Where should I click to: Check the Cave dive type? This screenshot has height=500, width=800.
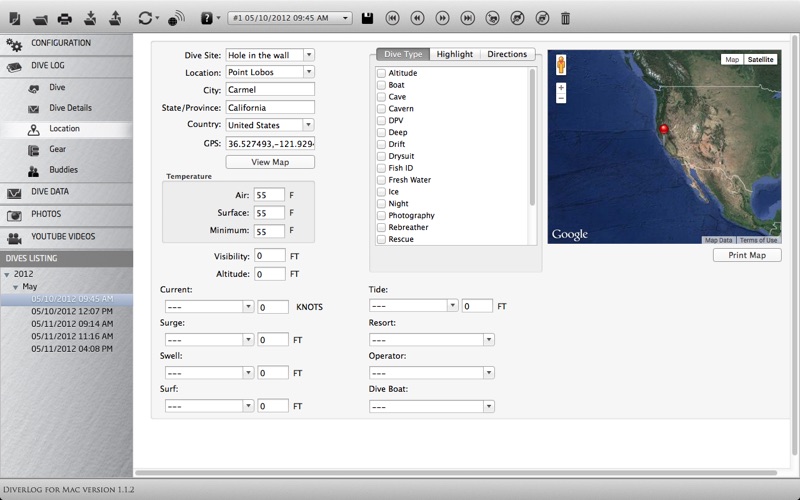tap(381, 97)
